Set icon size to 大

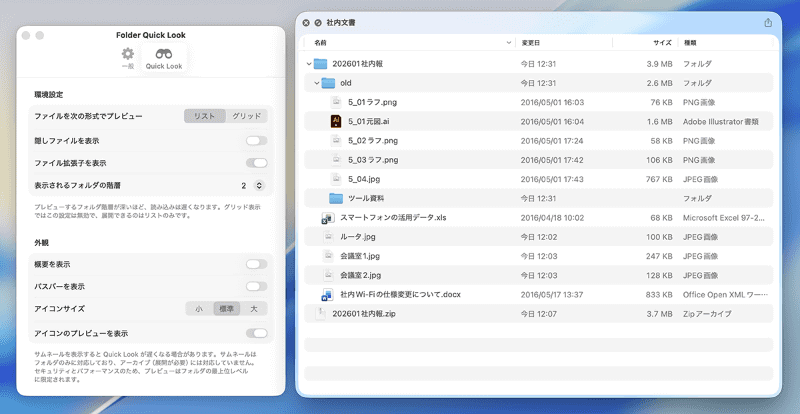254,309
